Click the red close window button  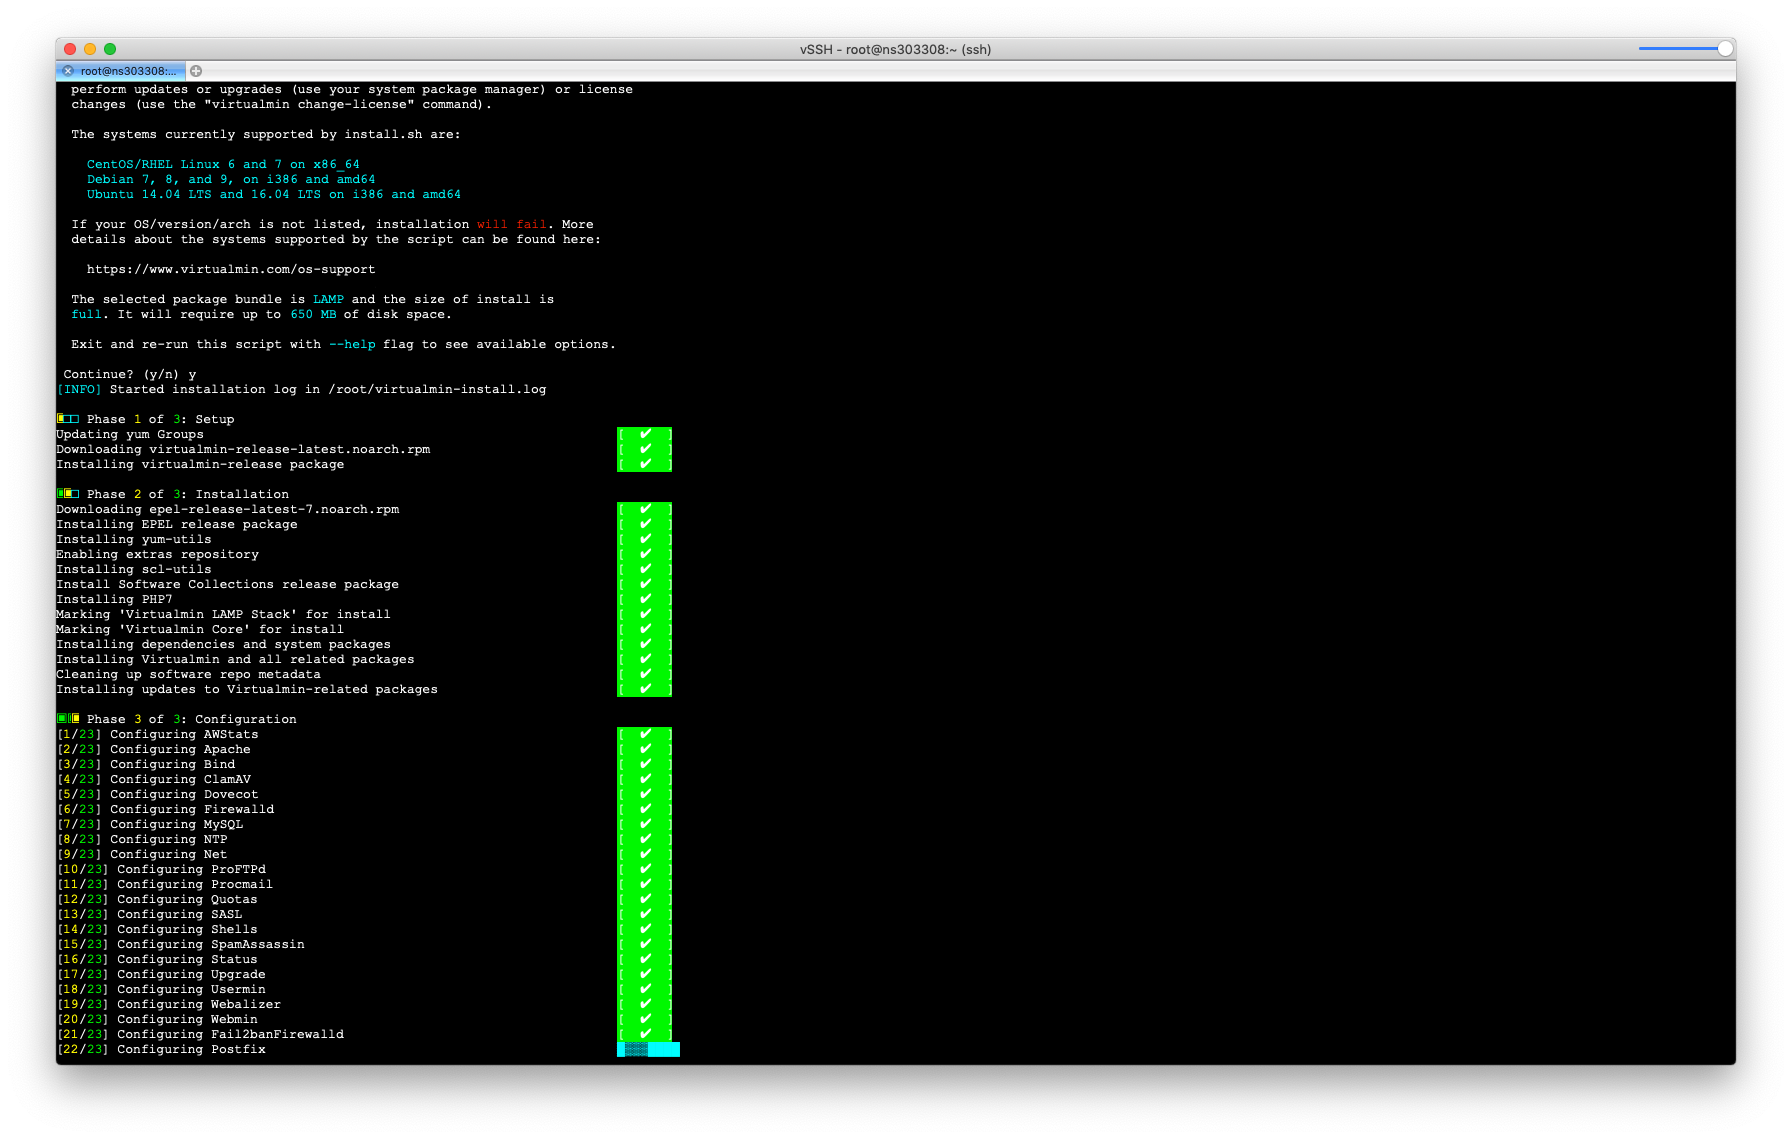point(70,49)
